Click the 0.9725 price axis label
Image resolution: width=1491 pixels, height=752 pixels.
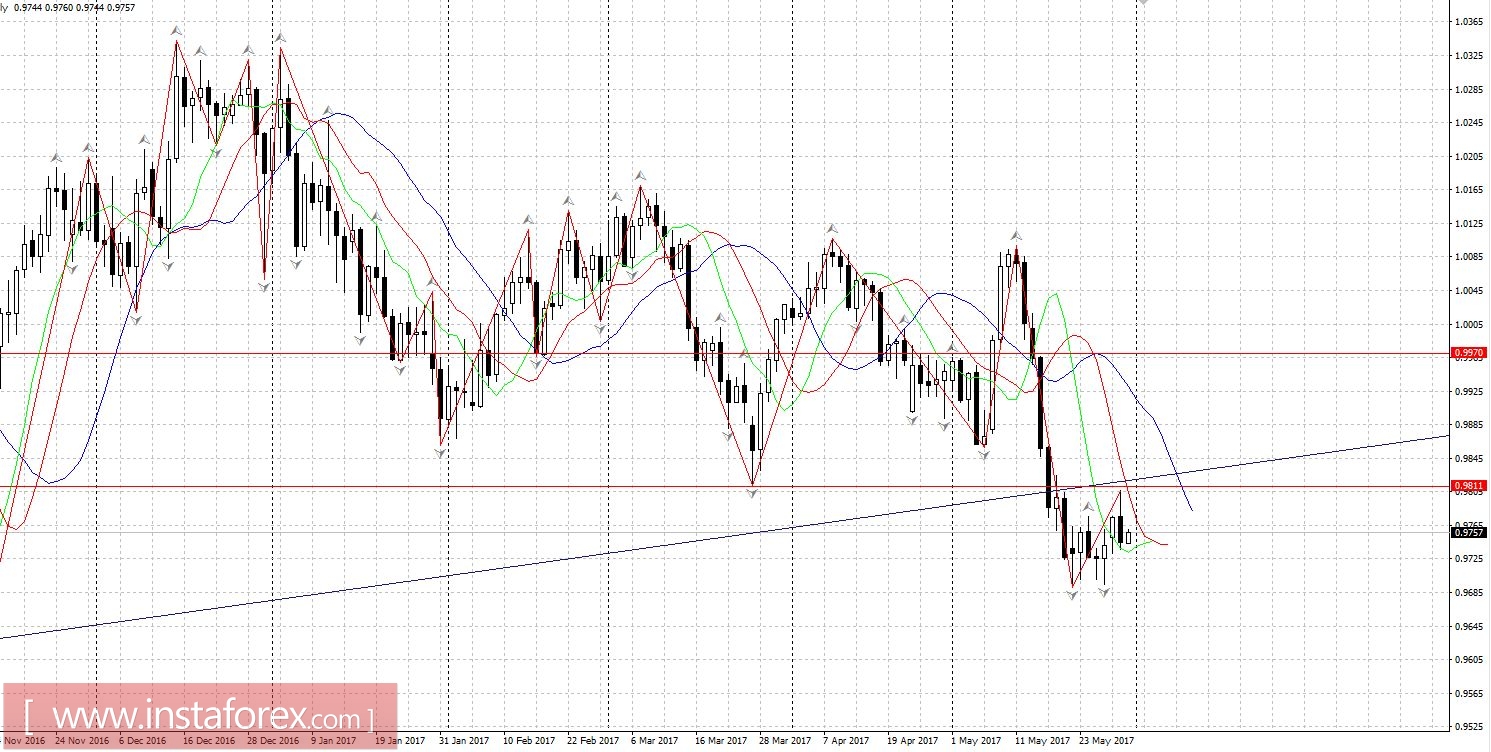click(x=1469, y=559)
